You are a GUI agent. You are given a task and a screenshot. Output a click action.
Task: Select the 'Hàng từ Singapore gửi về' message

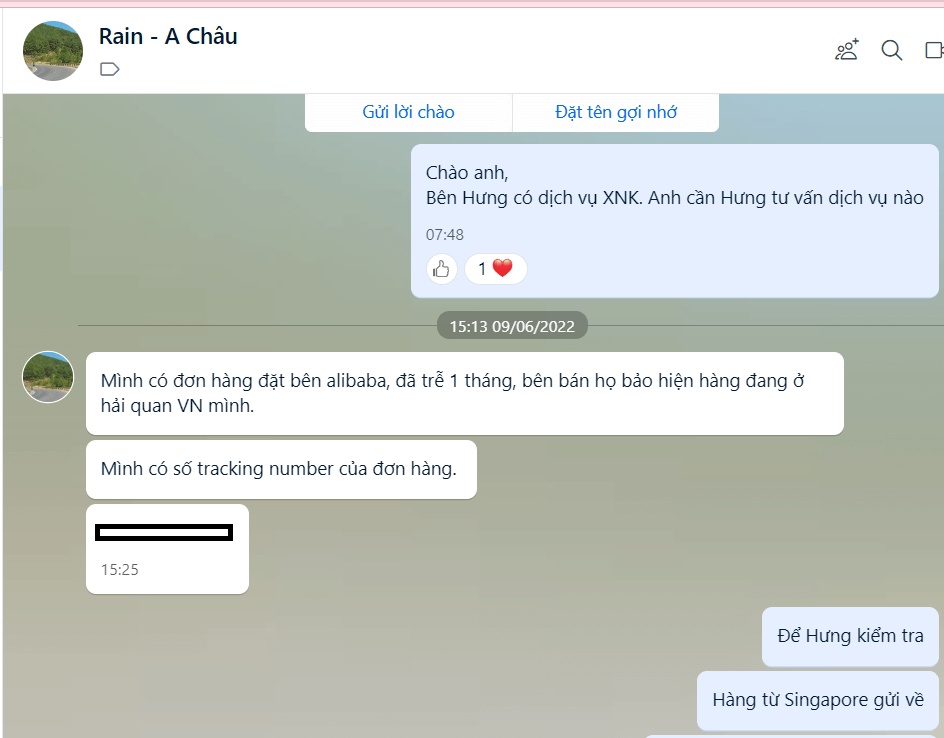[x=818, y=700]
